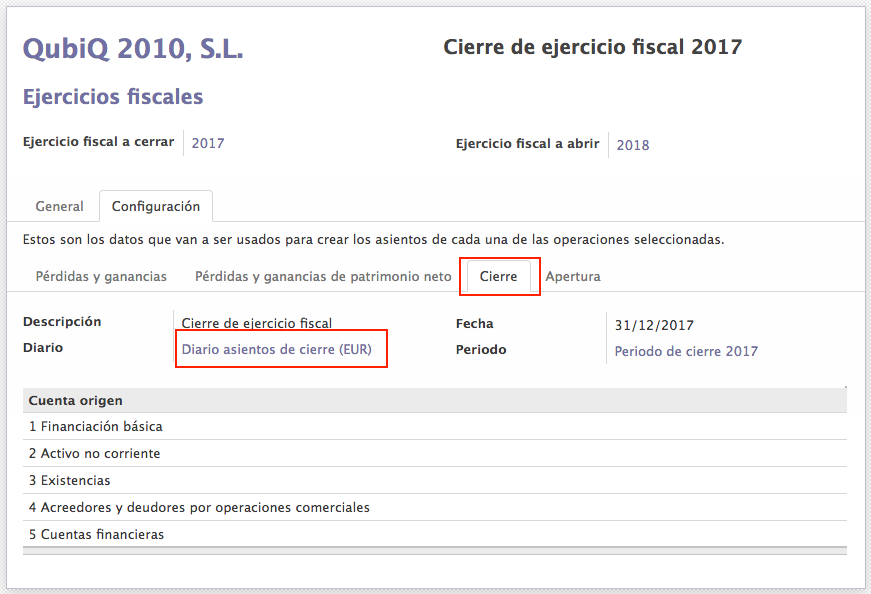Select the '2 Activo no corriente' row

tap(94, 453)
